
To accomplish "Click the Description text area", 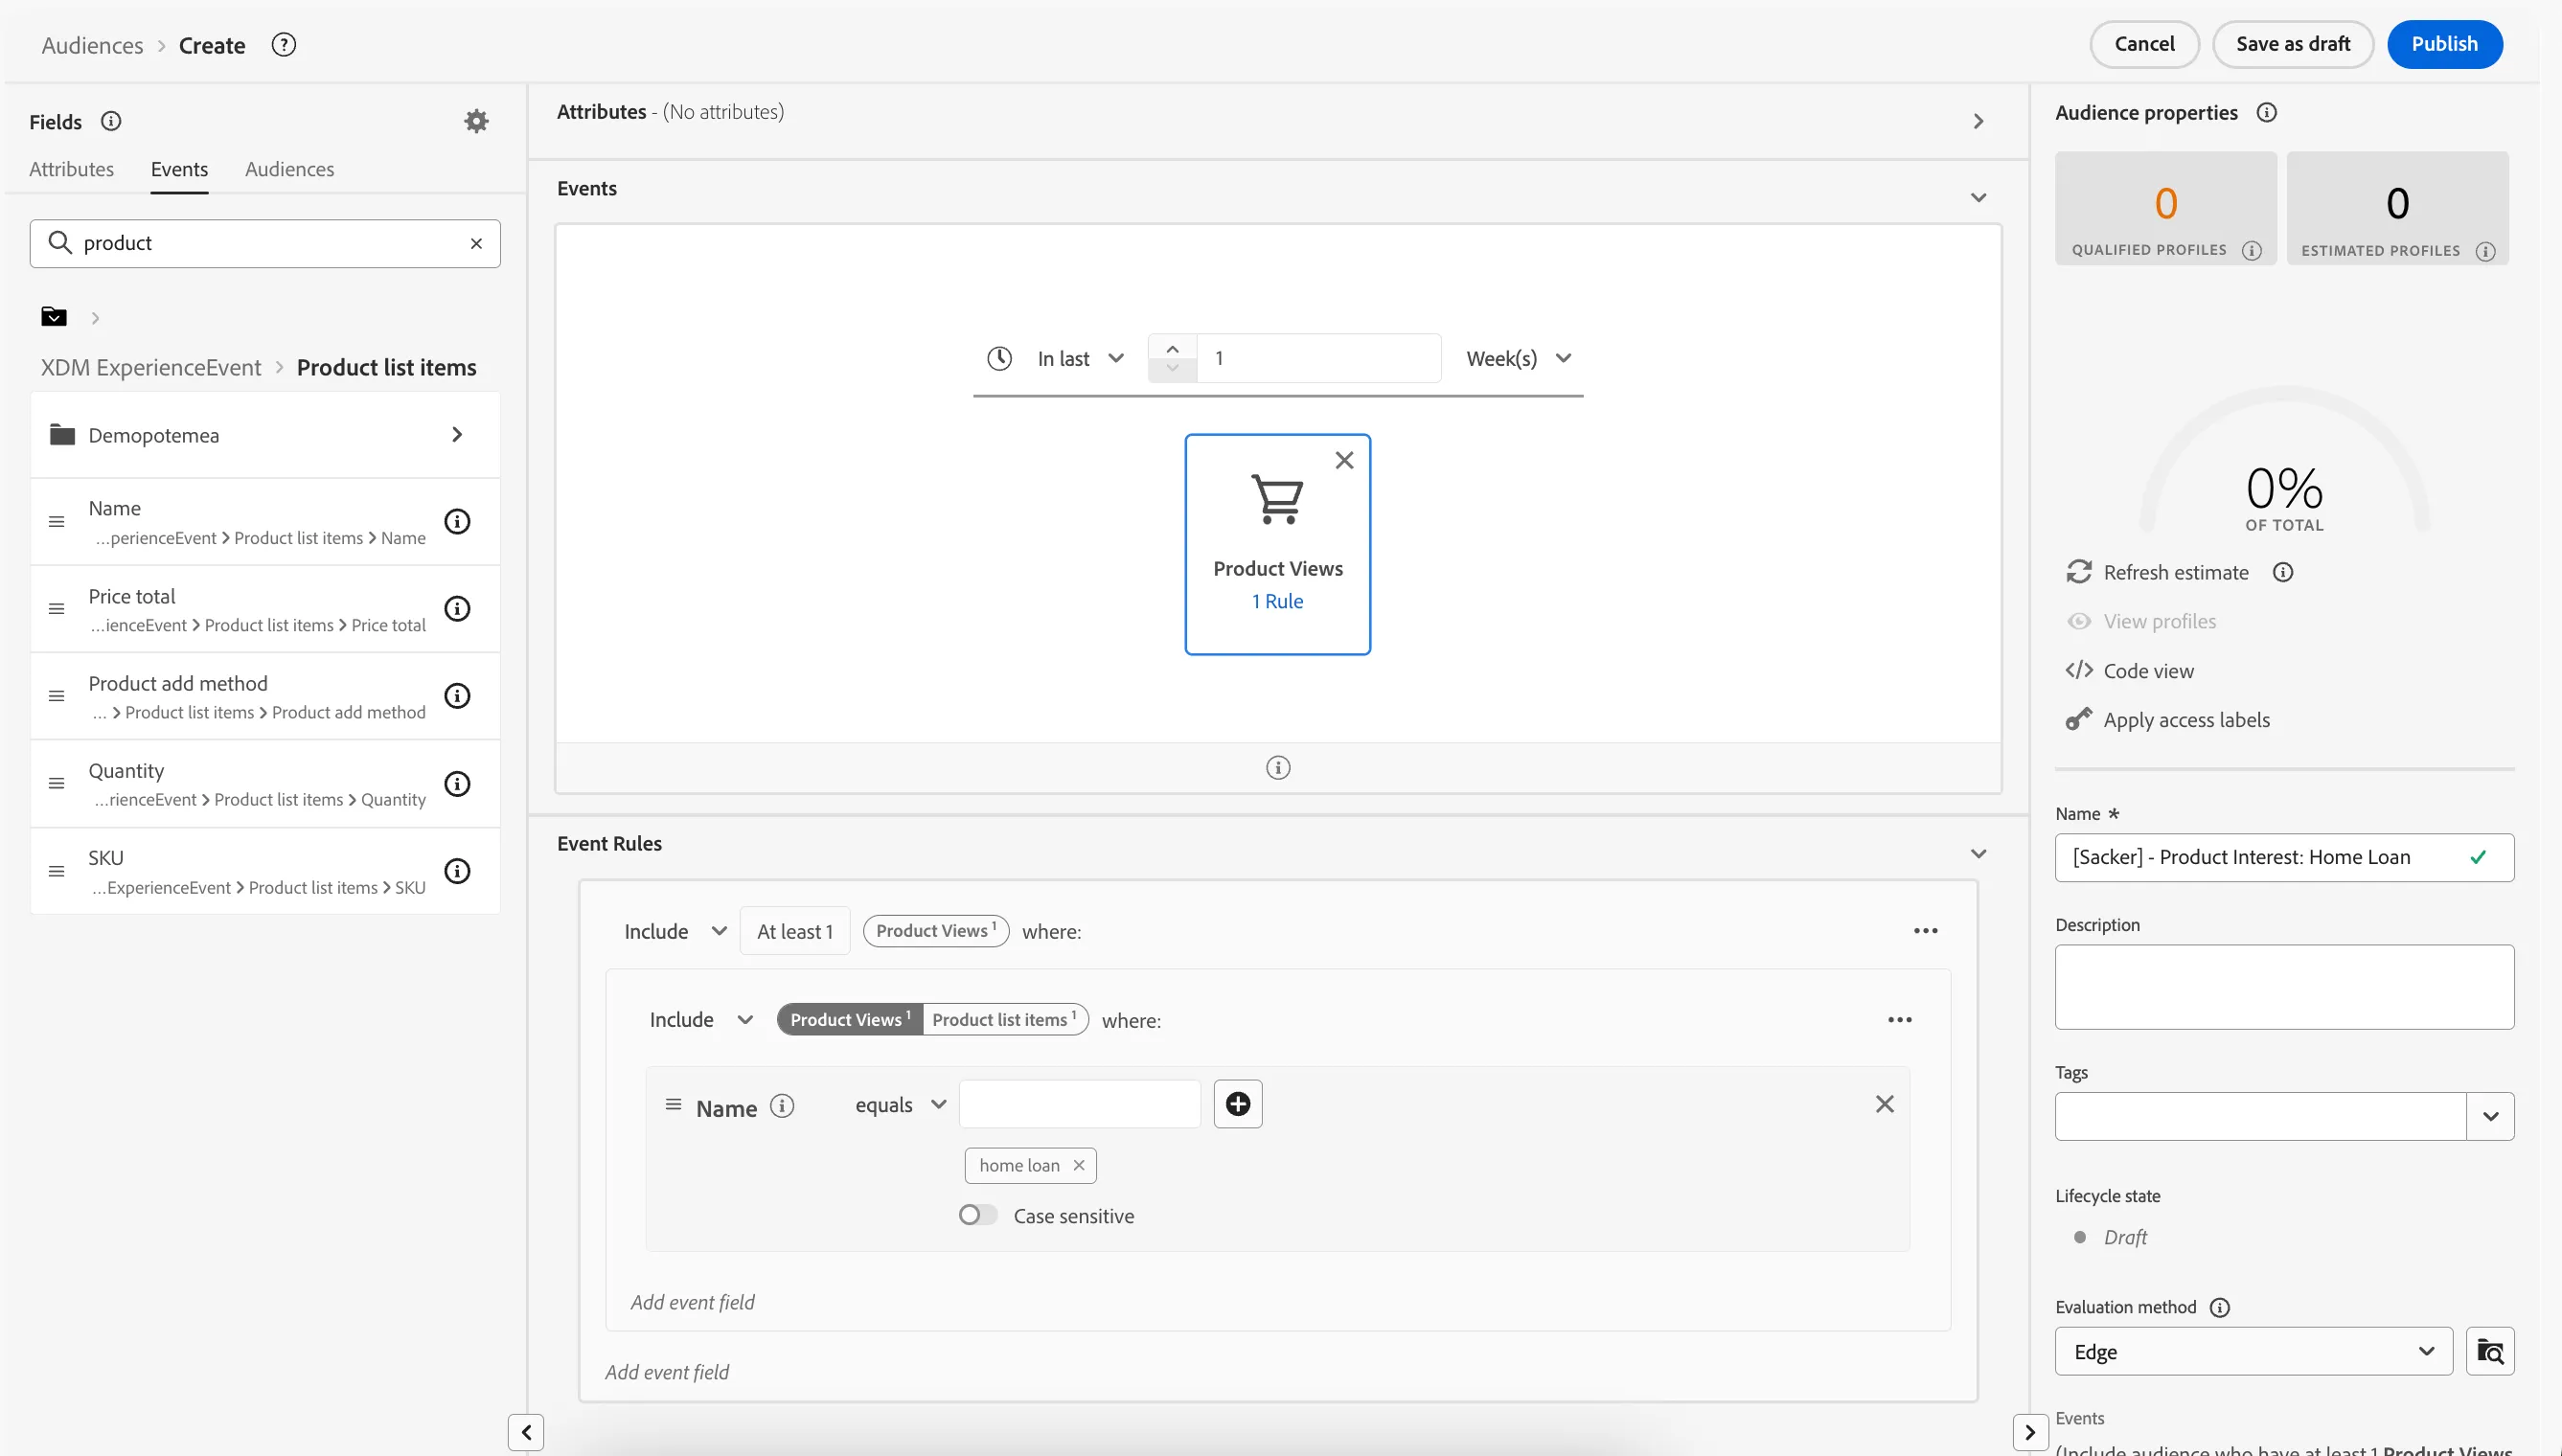I will point(2284,987).
